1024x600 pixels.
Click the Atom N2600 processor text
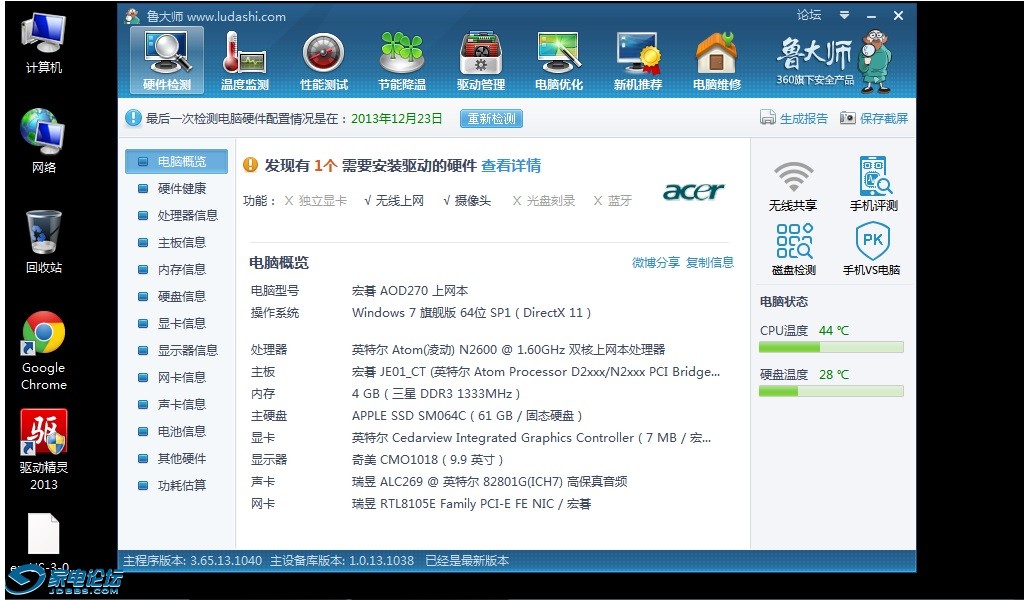click(x=509, y=350)
